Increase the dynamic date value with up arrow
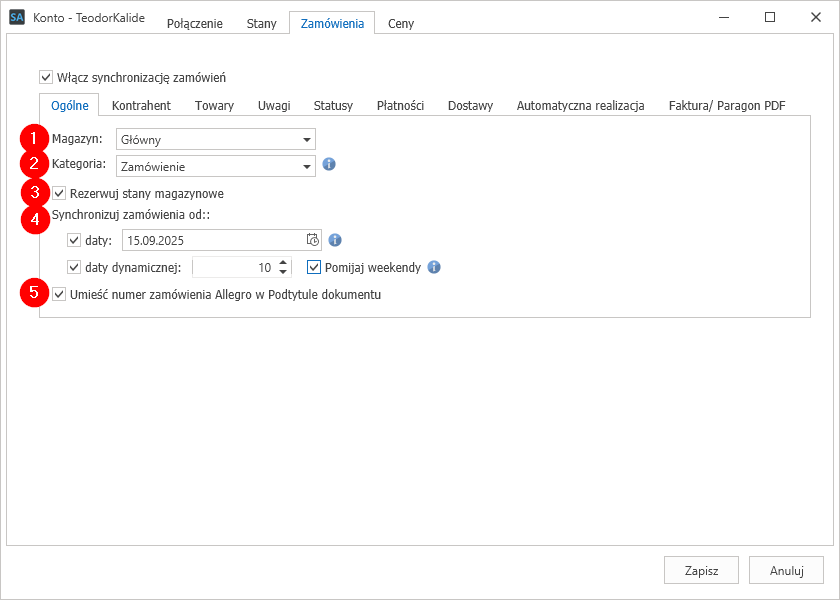The image size is (840, 600). [283, 262]
